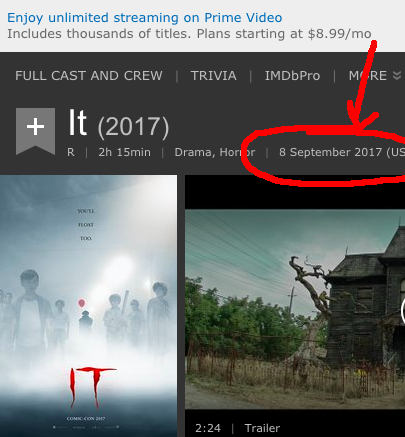The width and height of the screenshot is (405, 437).
Task: Click the 2h 15min runtime text
Action: point(124,152)
